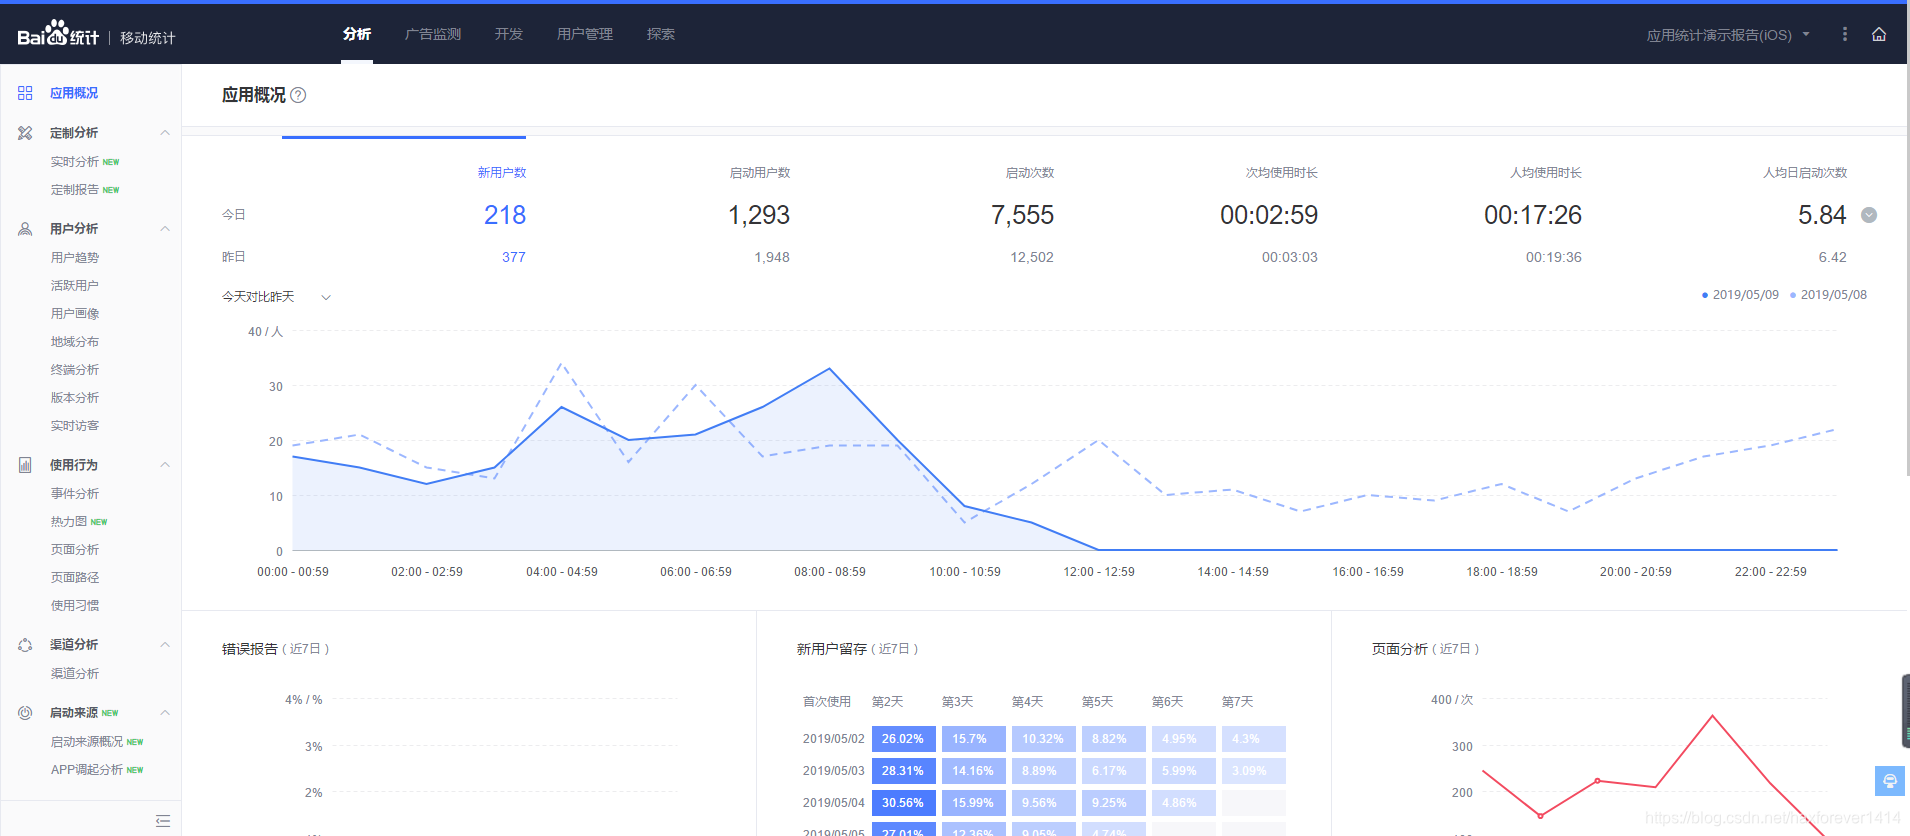Open the 应用统计演示报告(iOS) app selector
The width and height of the screenshot is (1910, 836).
[x=1728, y=35]
